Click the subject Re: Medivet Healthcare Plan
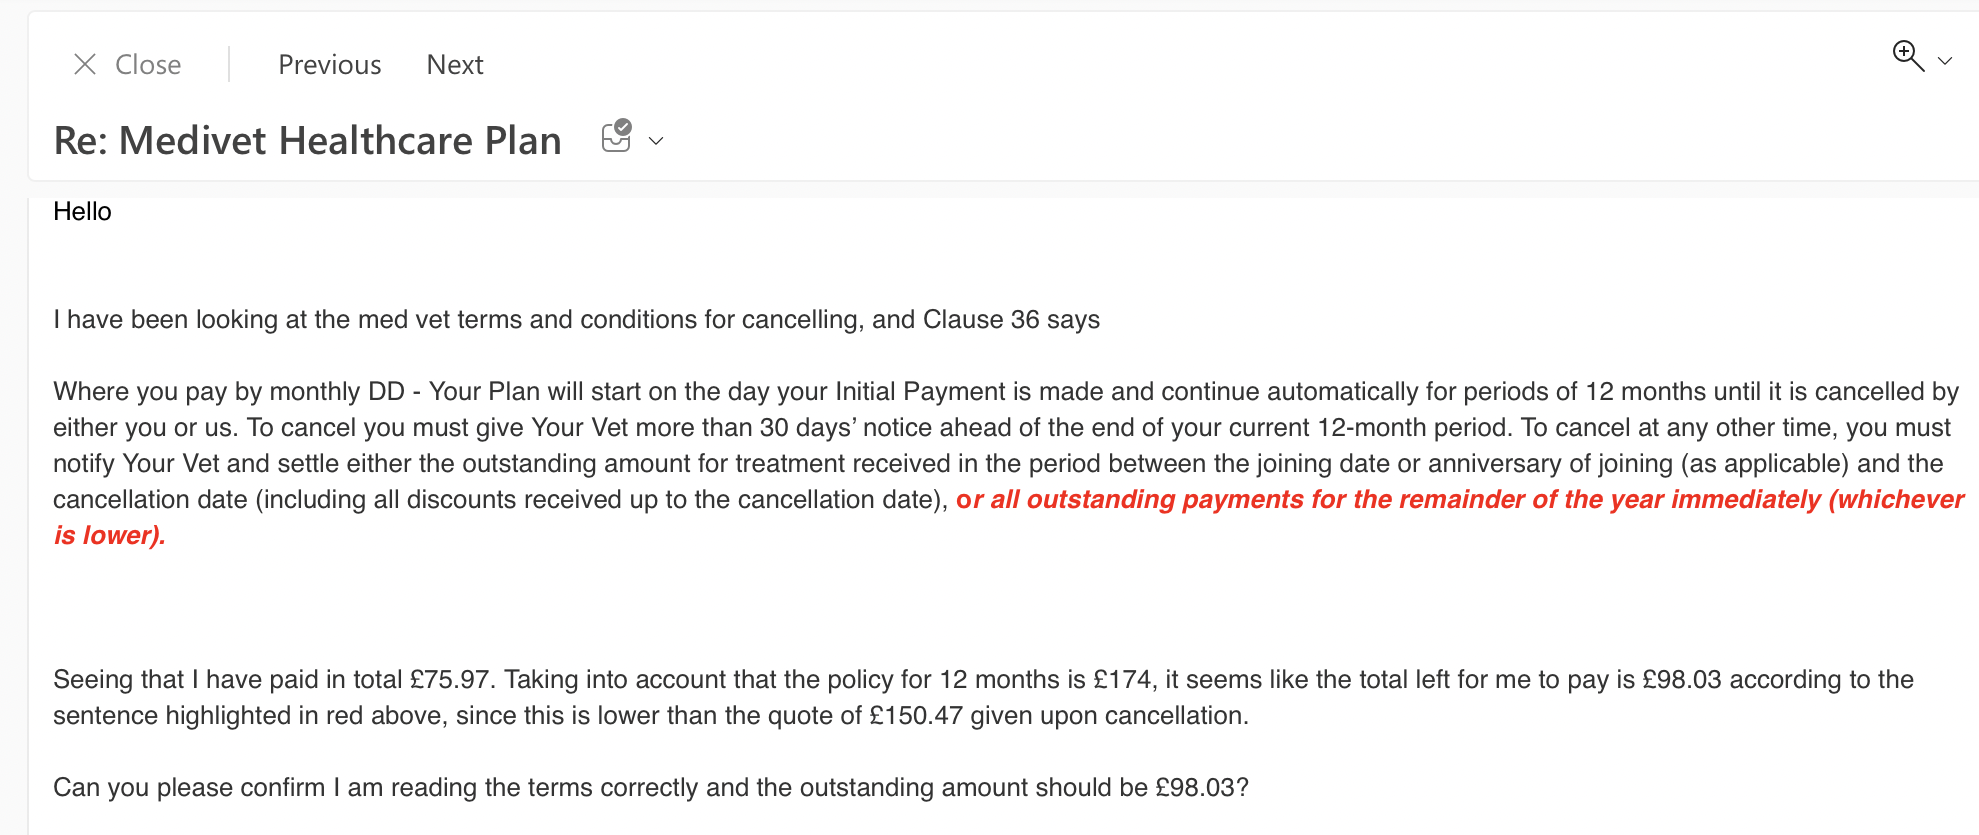Image resolution: width=1979 pixels, height=835 pixels. pyautogui.click(x=308, y=140)
